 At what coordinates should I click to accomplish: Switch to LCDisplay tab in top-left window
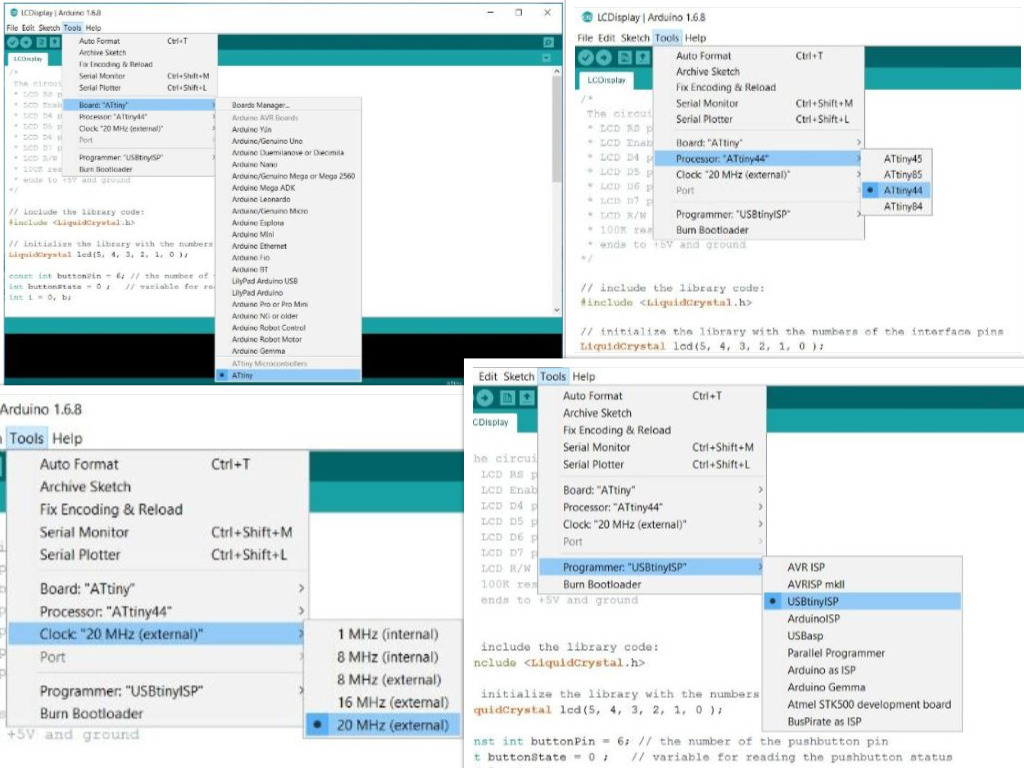pos(28,59)
